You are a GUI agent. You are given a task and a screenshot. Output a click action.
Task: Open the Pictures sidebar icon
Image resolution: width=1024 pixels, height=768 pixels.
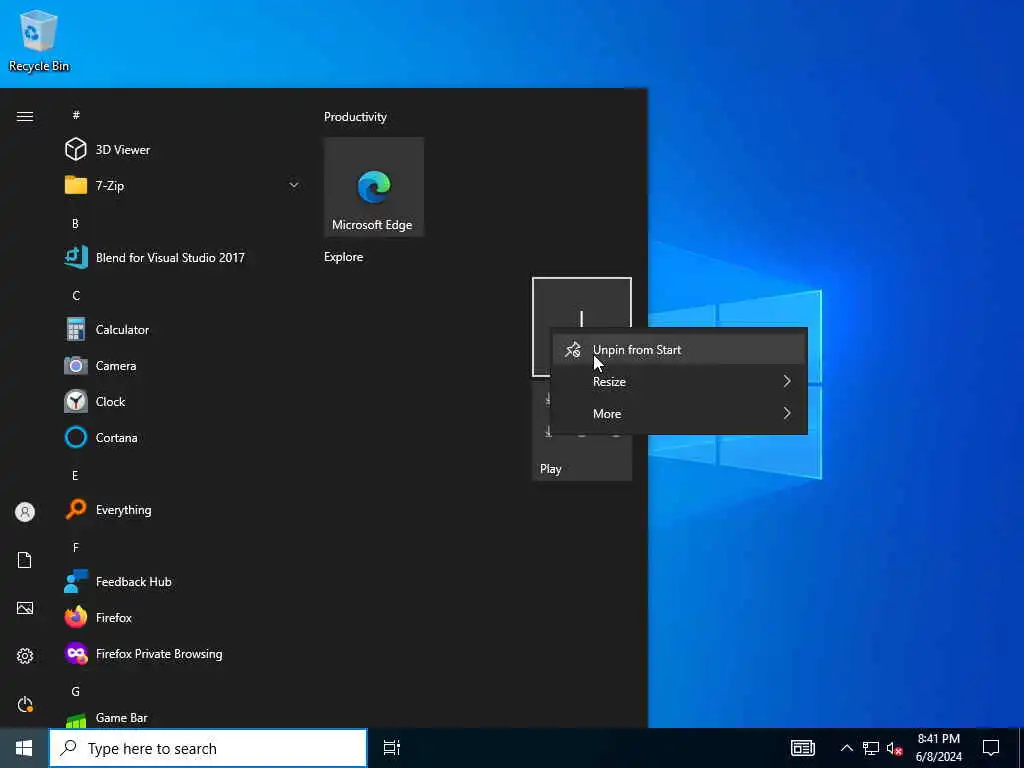point(25,608)
